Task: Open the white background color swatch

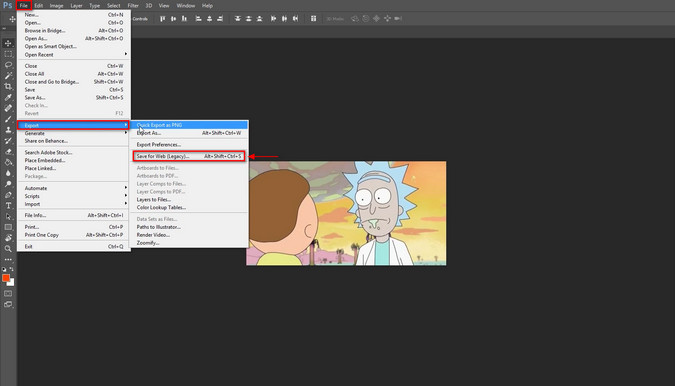Action: point(12,283)
